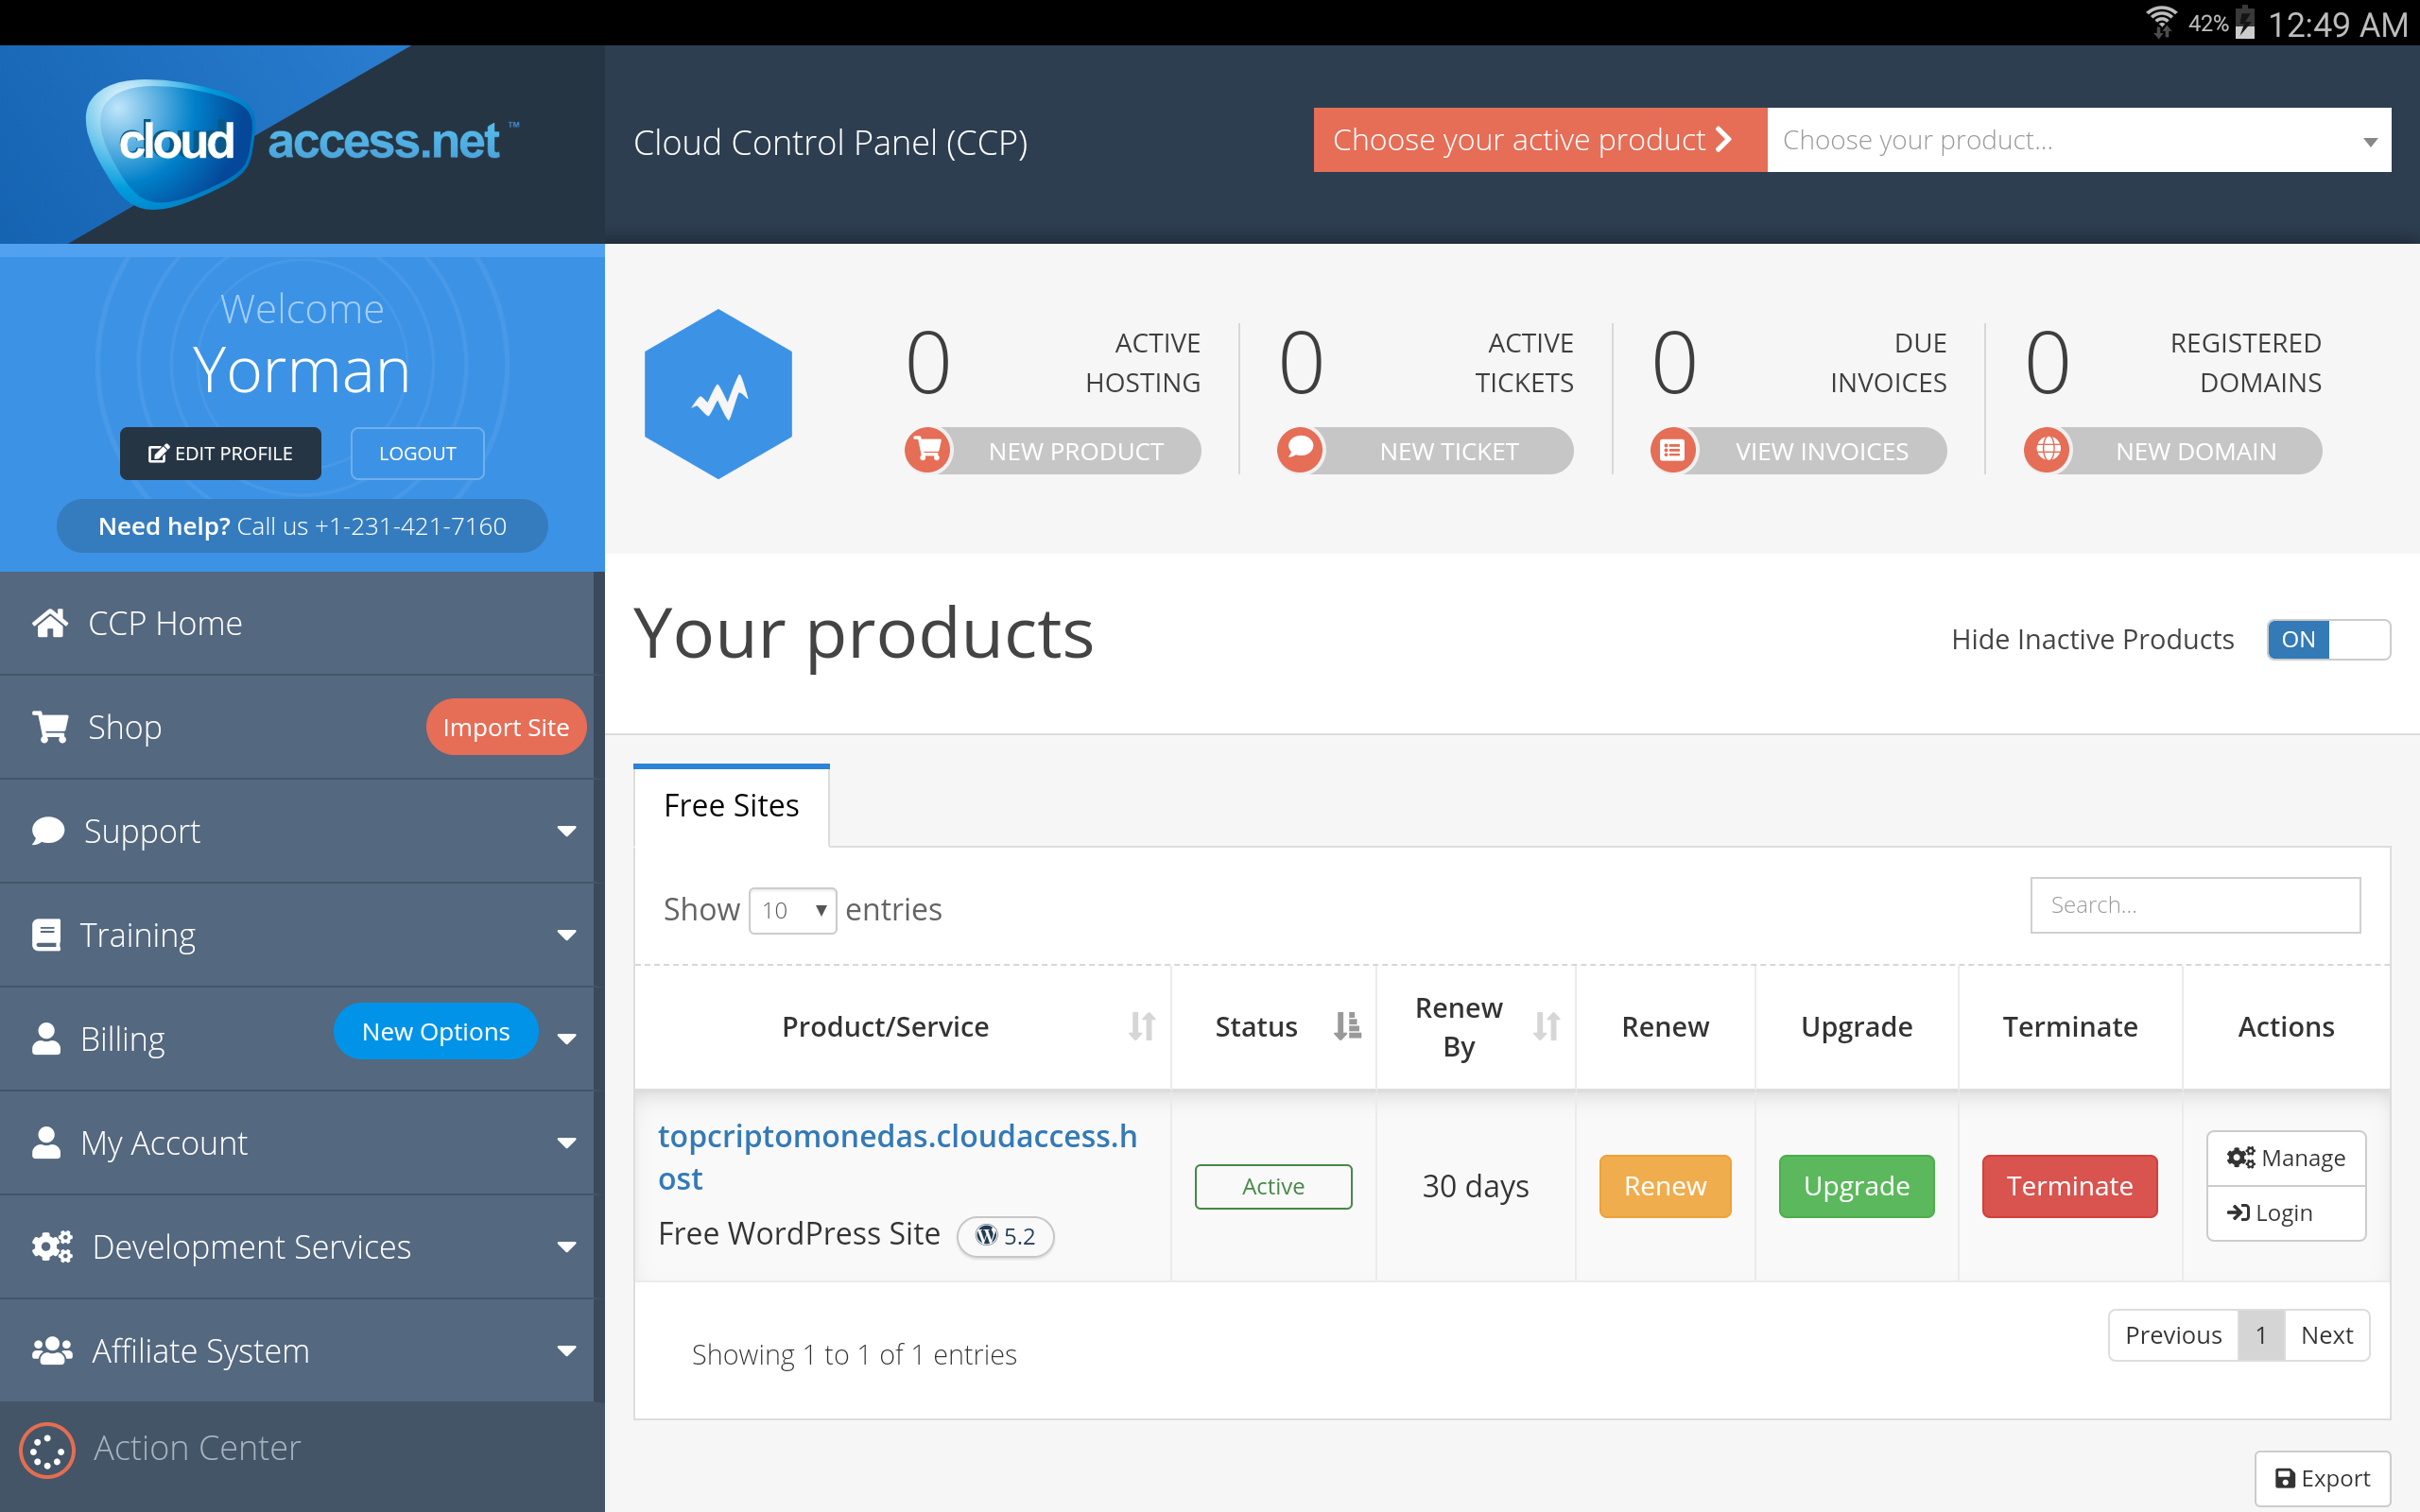Open topcriptomonedas.cloudaccess.host site link
2420x1512 pixels.
(896, 1156)
